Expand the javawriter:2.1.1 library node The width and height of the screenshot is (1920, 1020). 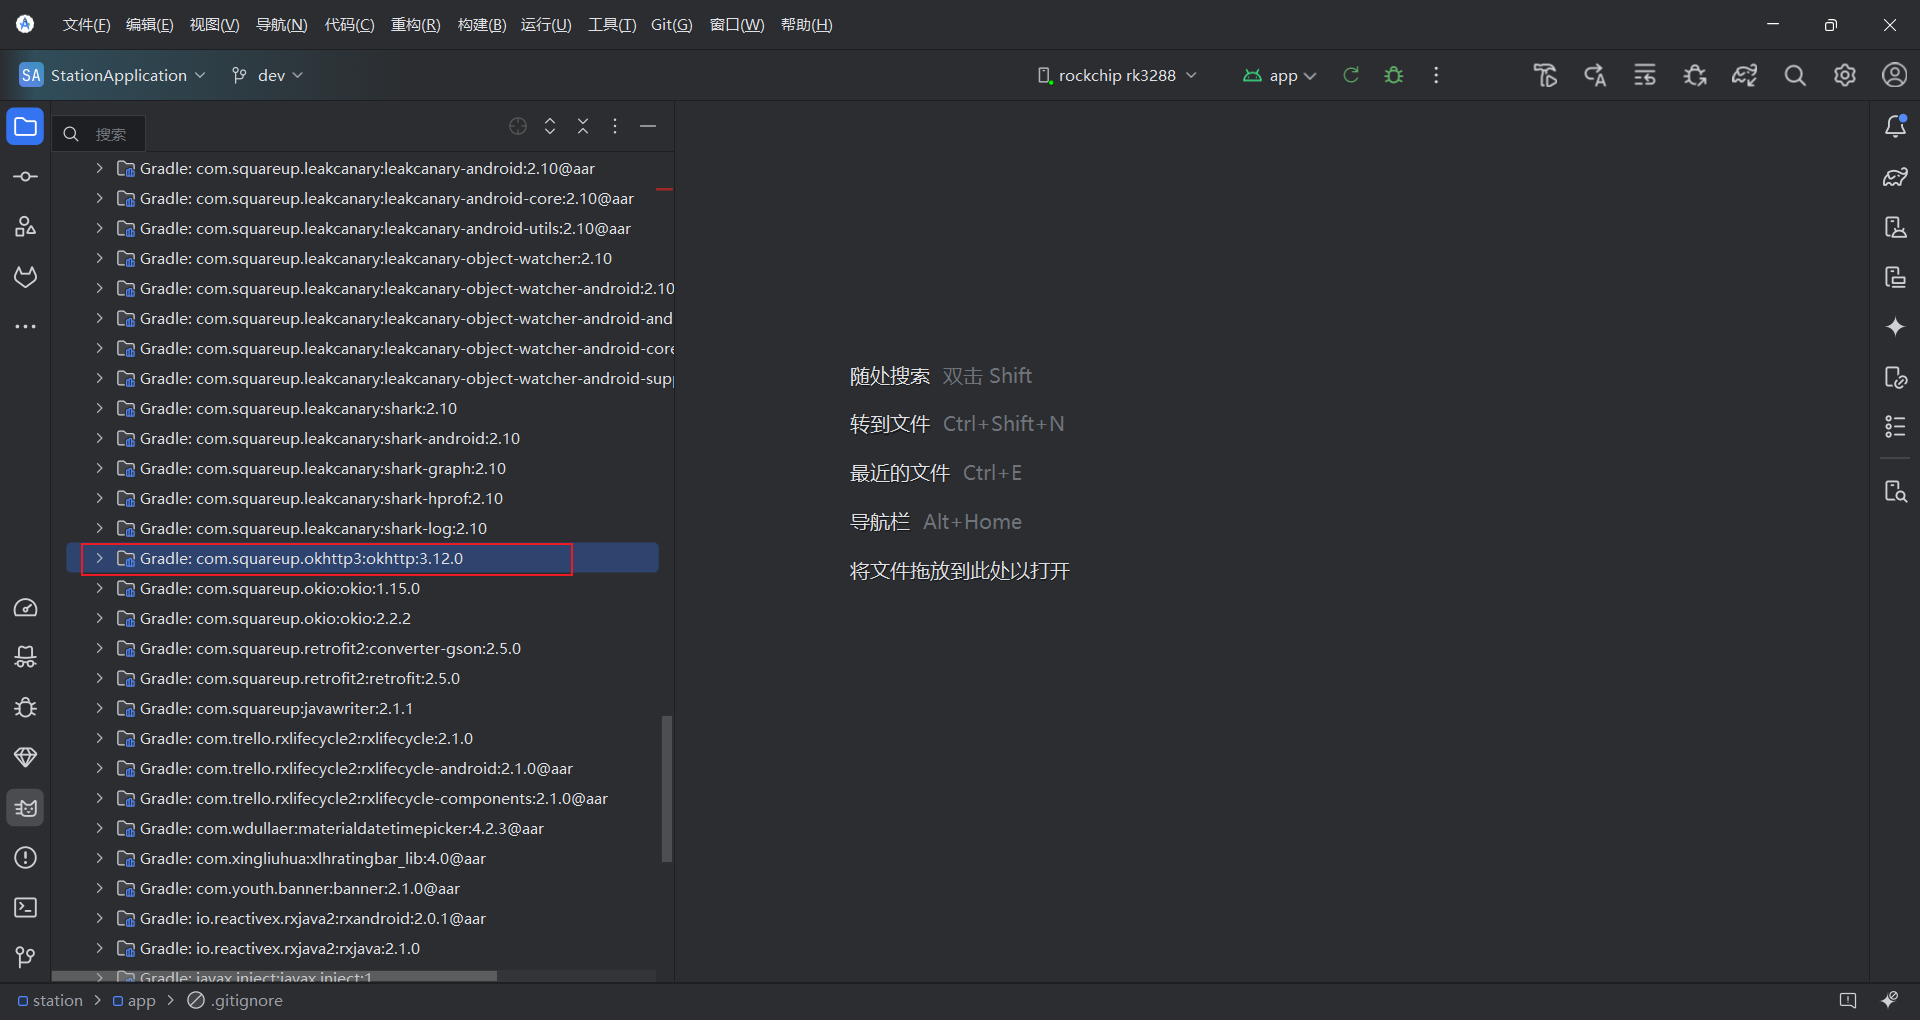click(99, 708)
